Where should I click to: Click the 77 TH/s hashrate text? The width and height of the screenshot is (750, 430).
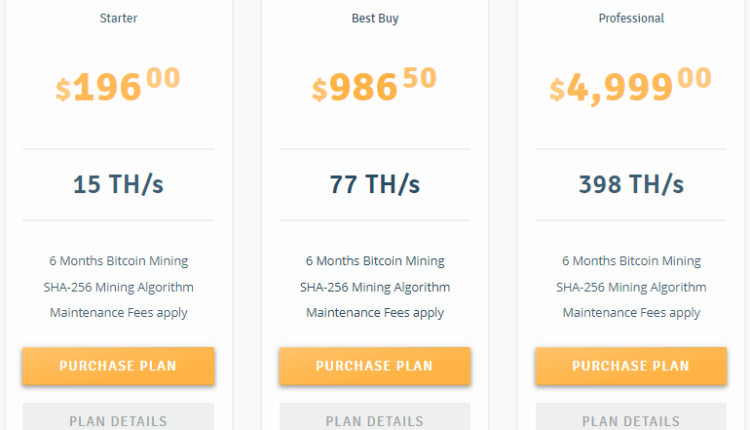(375, 185)
